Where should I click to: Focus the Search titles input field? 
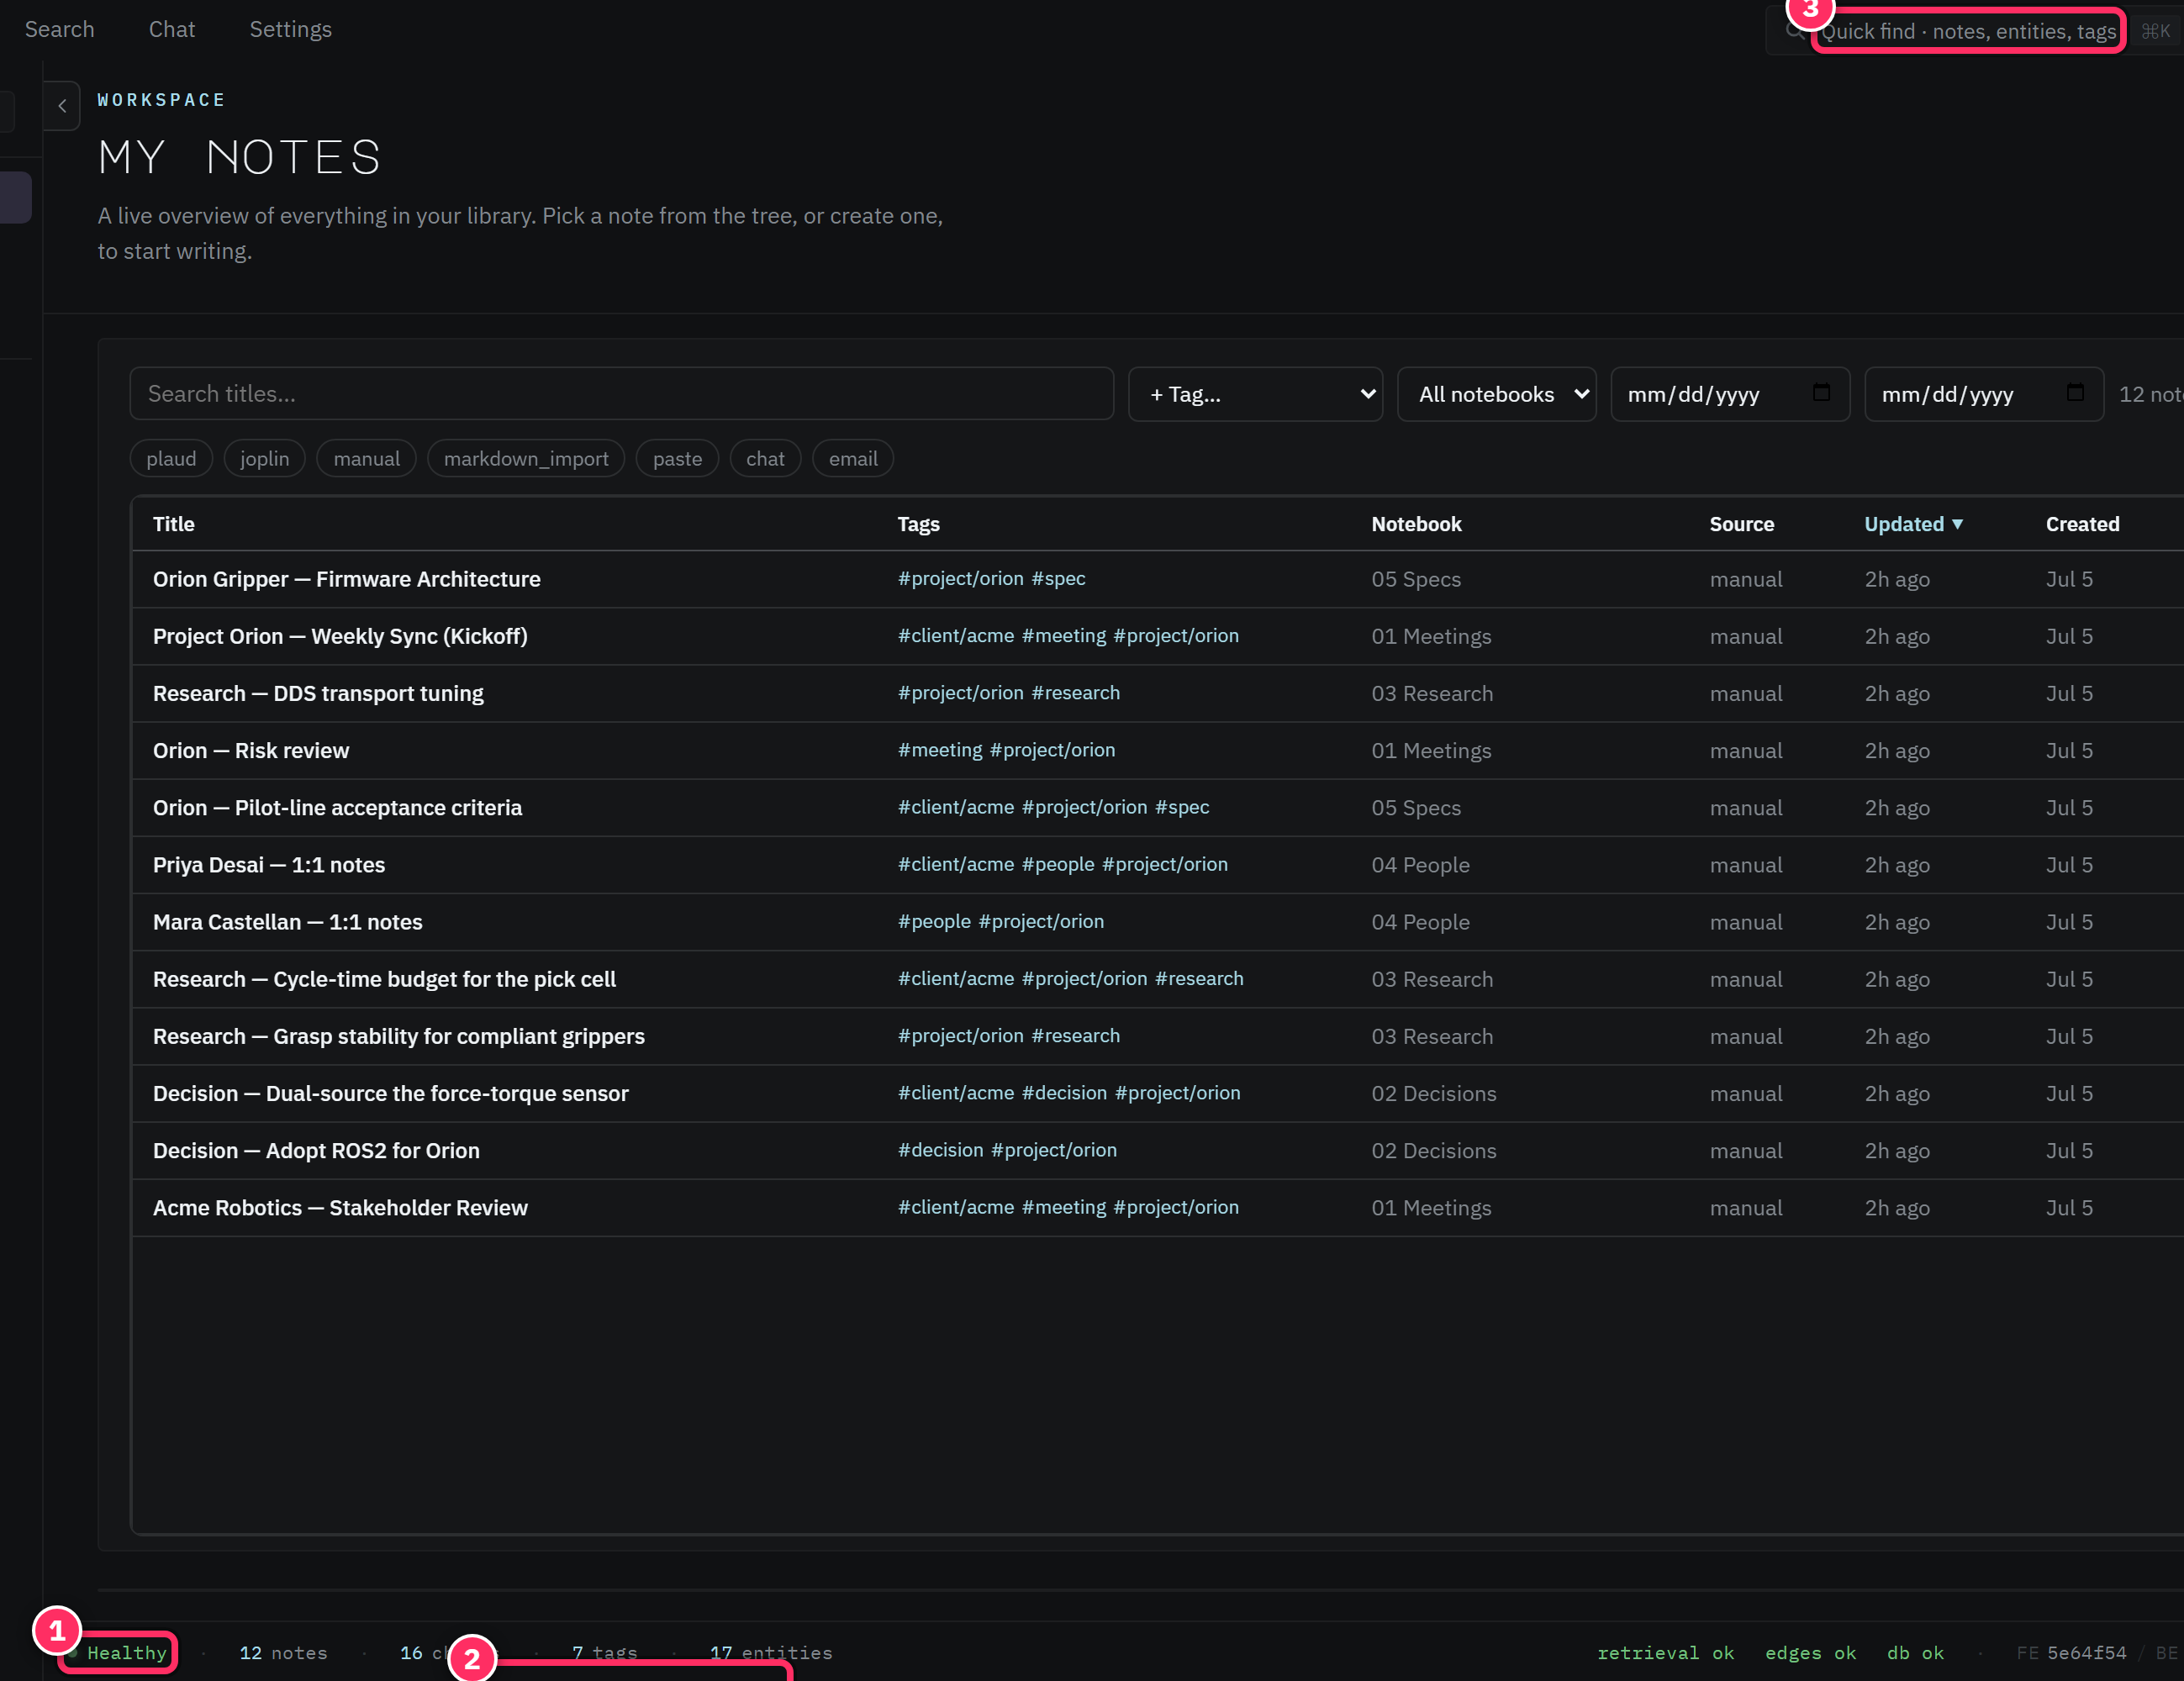[621, 394]
